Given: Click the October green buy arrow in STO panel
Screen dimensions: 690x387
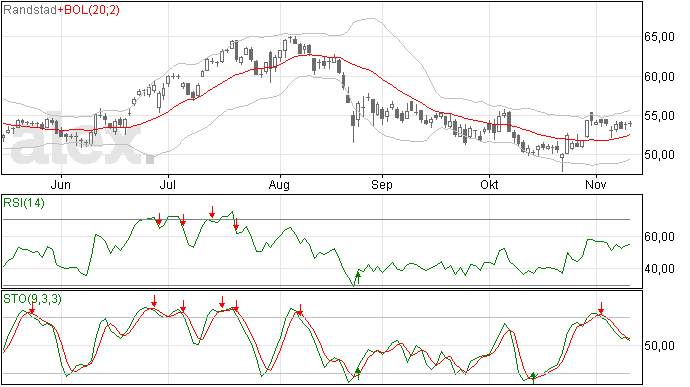Looking at the screenshot, I should [x=533, y=377].
